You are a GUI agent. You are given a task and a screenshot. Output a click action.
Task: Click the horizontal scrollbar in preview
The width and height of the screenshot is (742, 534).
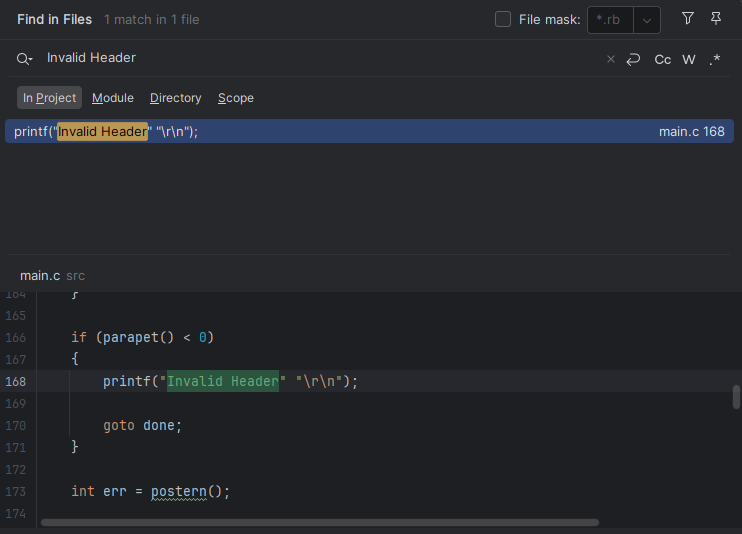pos(320,522)
